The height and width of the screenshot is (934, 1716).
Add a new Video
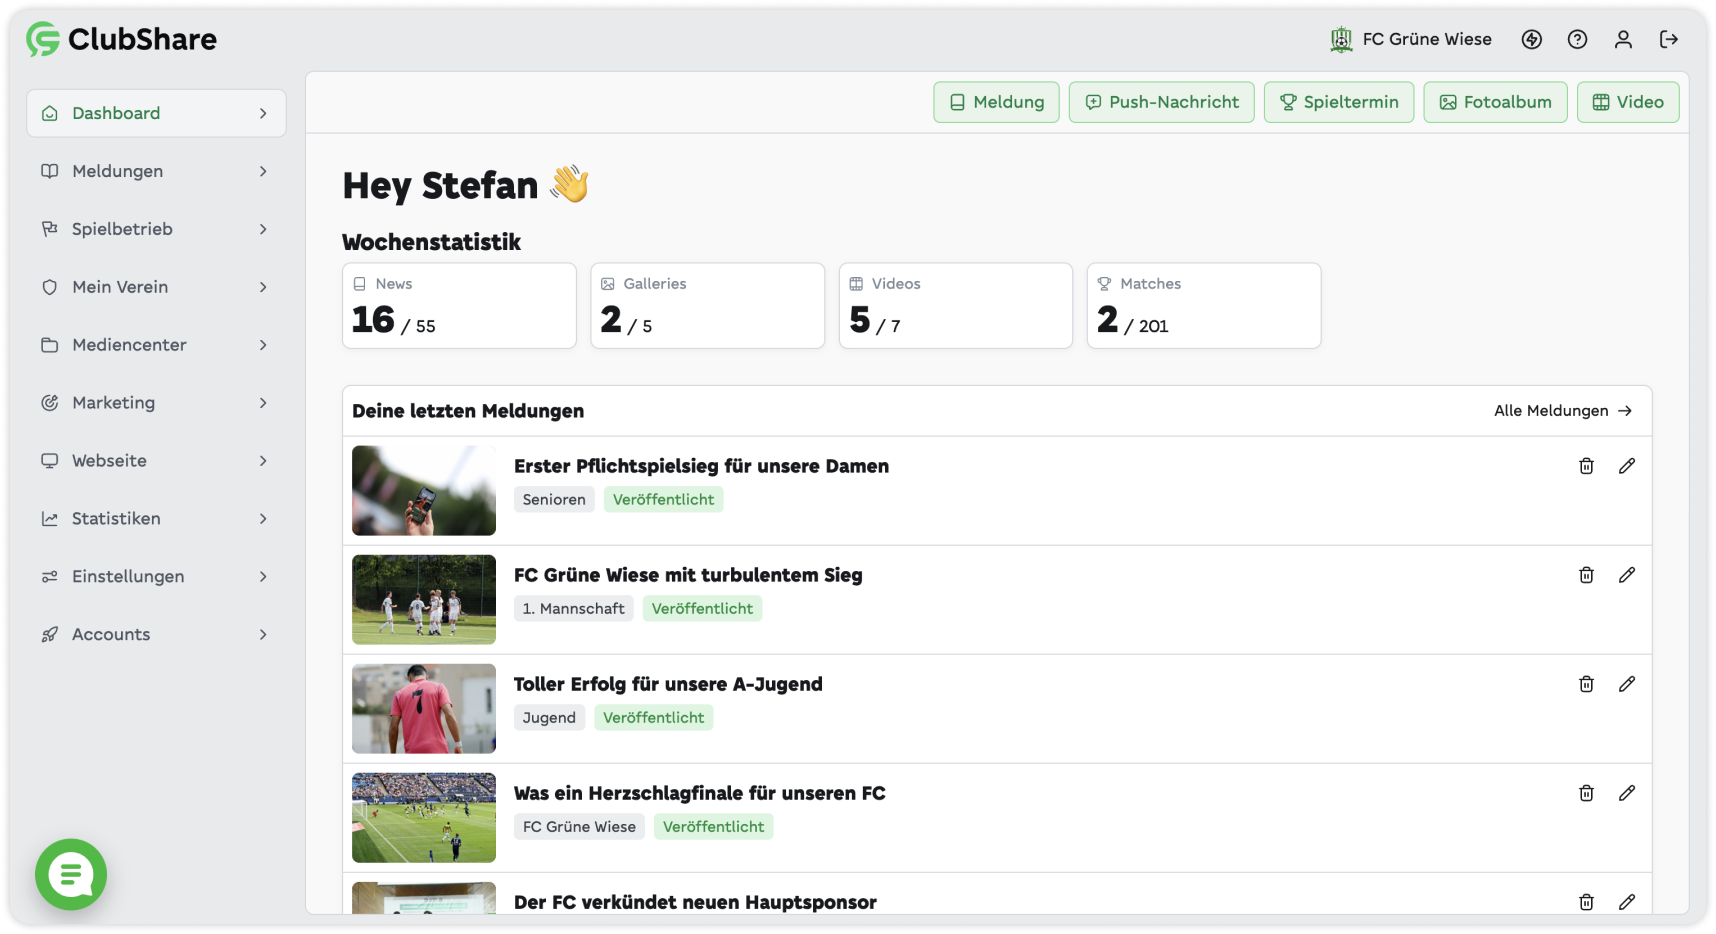1628,102
